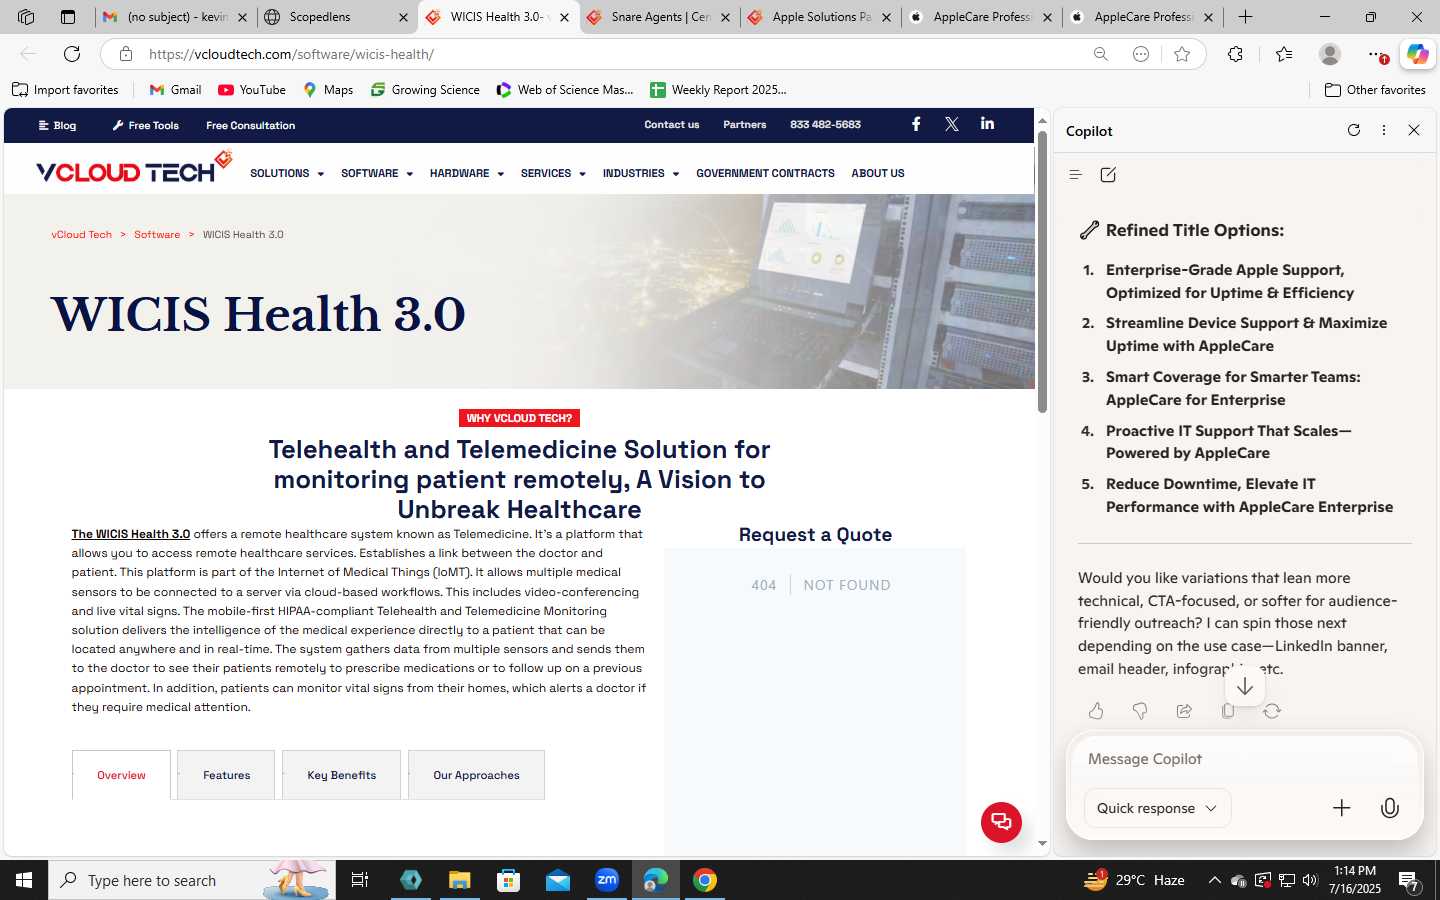The height and width of the screenshot is (900, 1440).
Task: Expand the SERVICES menu
Action: 553,173
